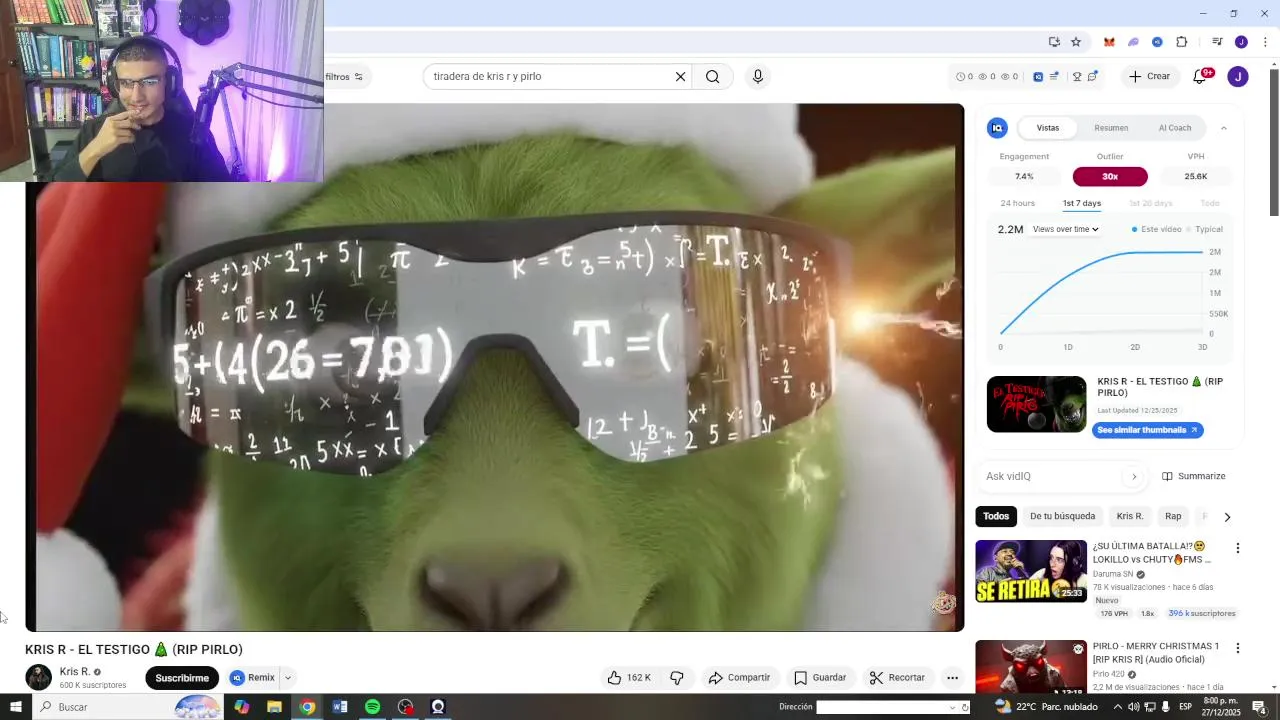Image resolution: width=1280 pixels, height=720 pixels.
Task: Click See similar thumbnails
Action: click(x=1147, y=430)
